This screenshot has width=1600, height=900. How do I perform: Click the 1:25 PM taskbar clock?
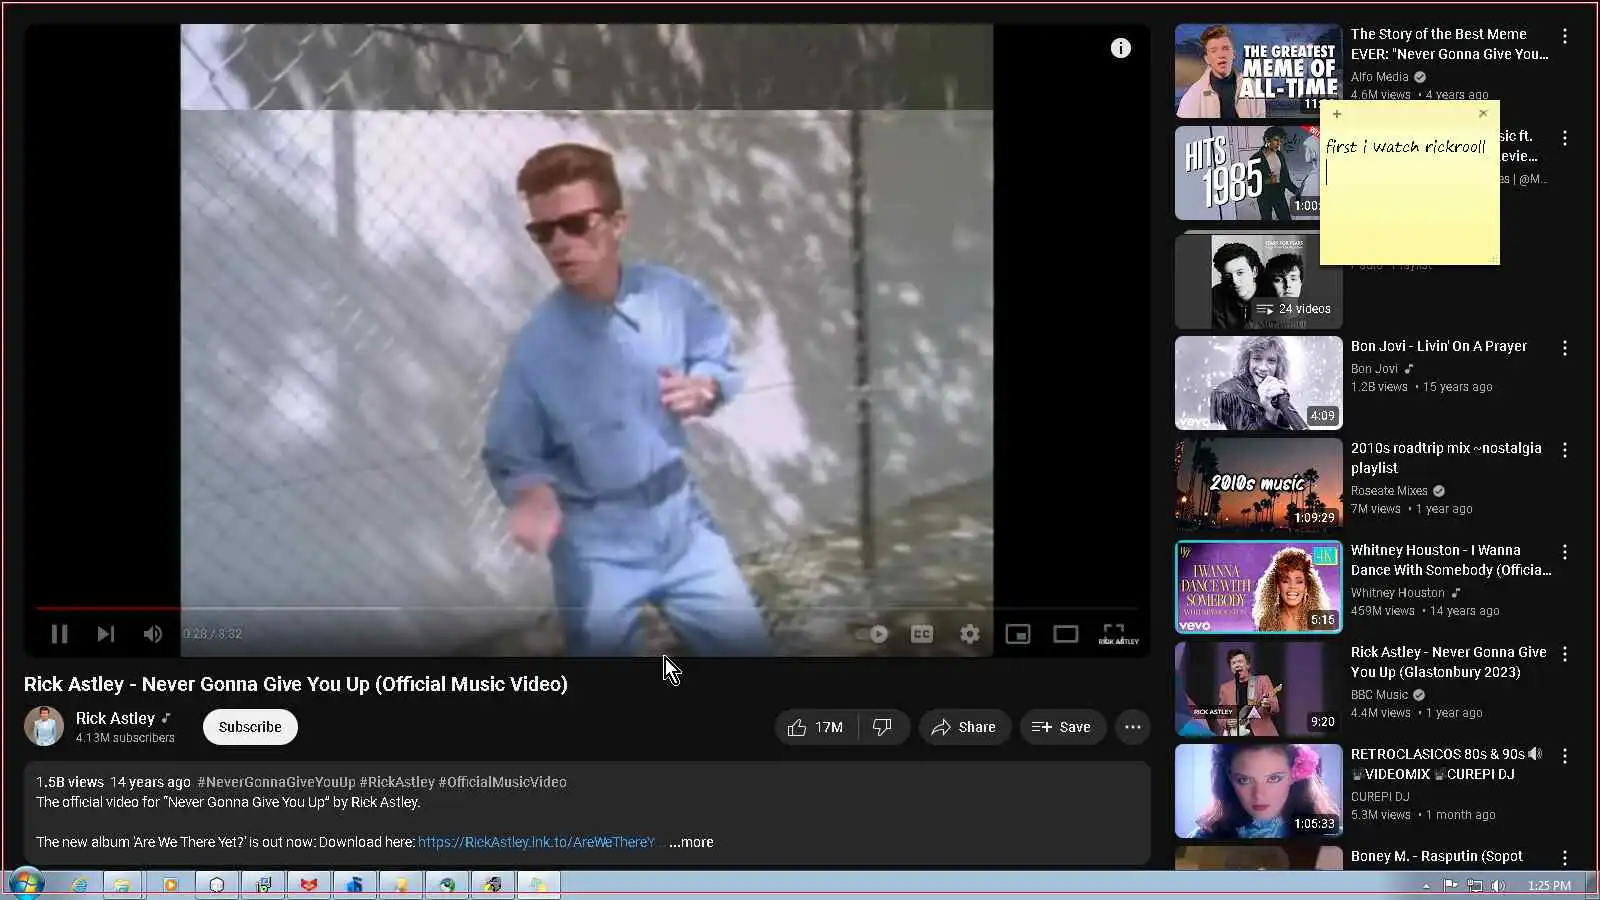pos(1549,886)
